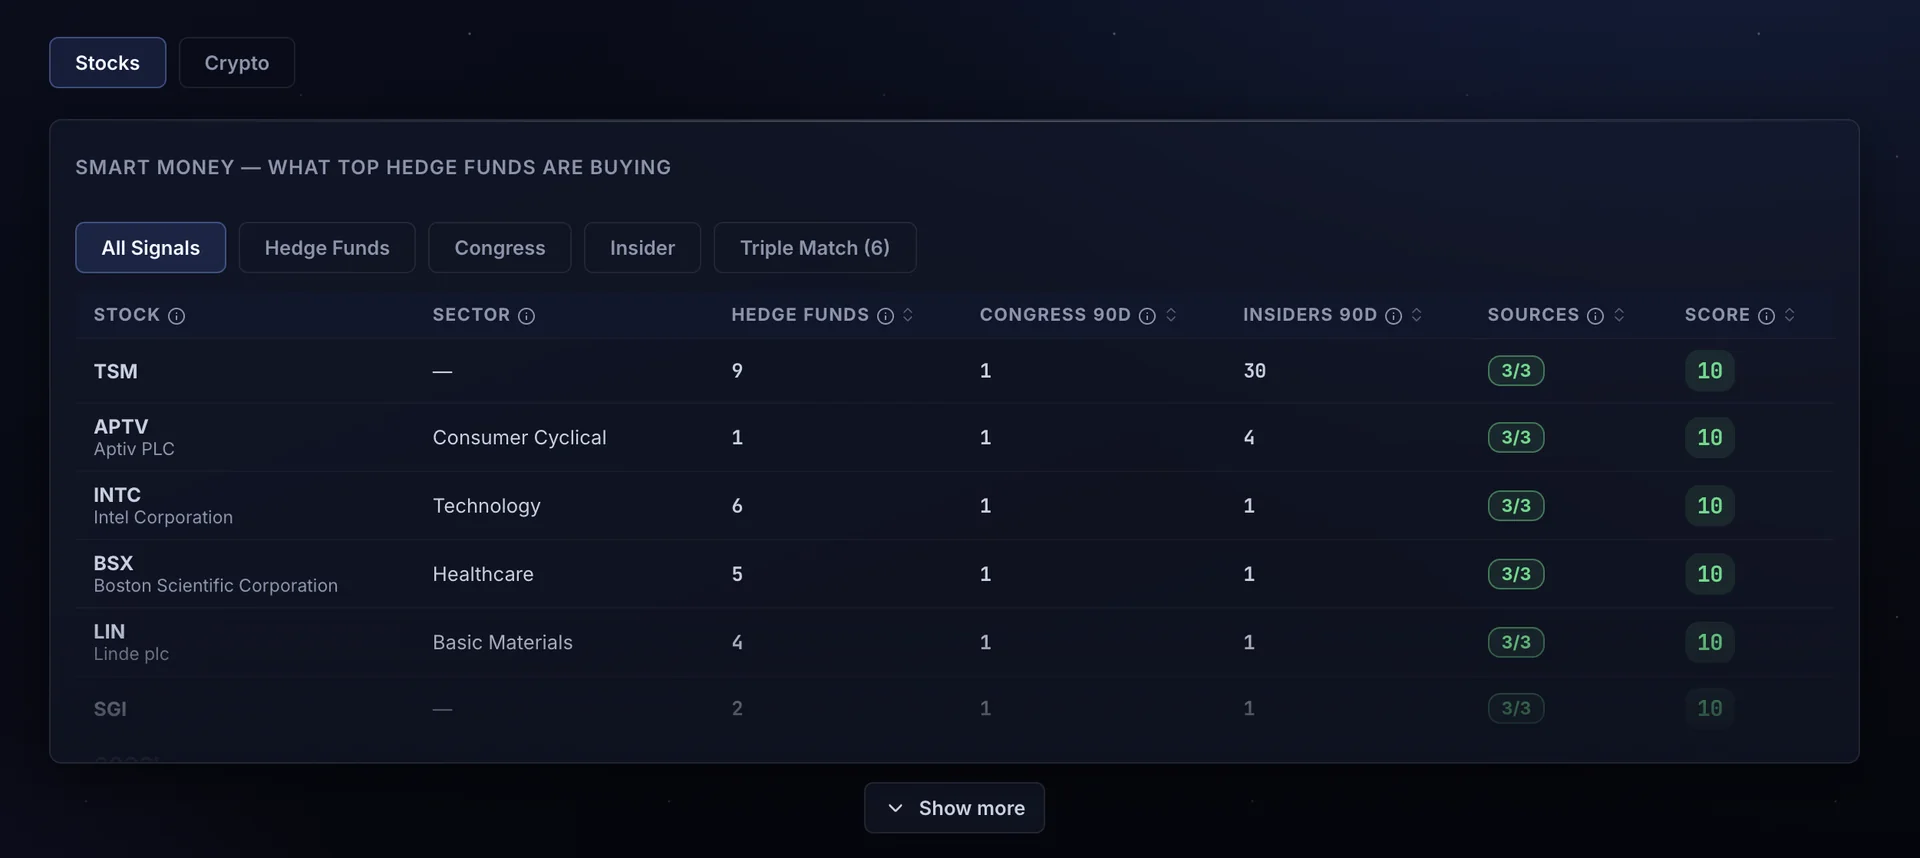Click the SOURCES column info icon
Viewport: 1920px width, 858px height.
(x=1596, y=316)
